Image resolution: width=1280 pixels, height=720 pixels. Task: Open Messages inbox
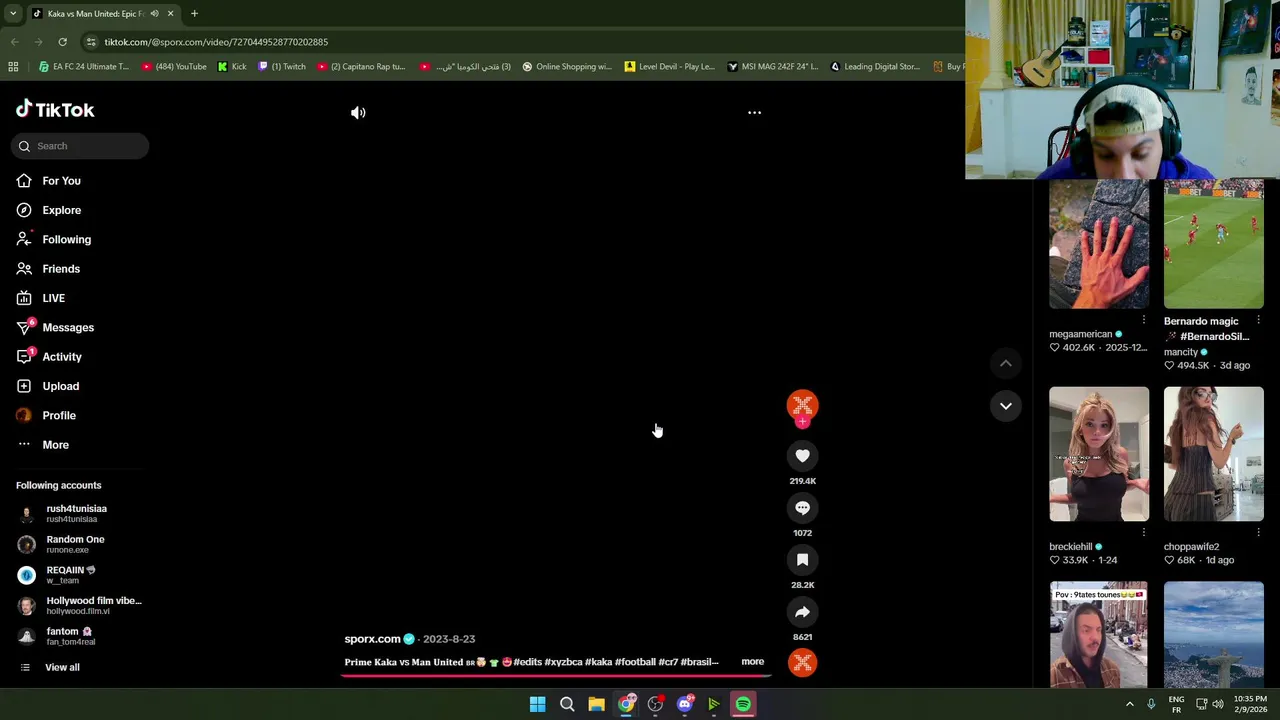coord(68,328)
